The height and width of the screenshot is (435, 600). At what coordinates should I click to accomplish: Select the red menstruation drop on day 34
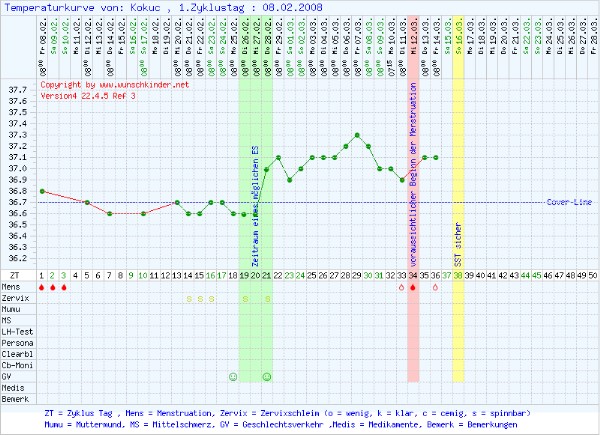pos(413,287)
